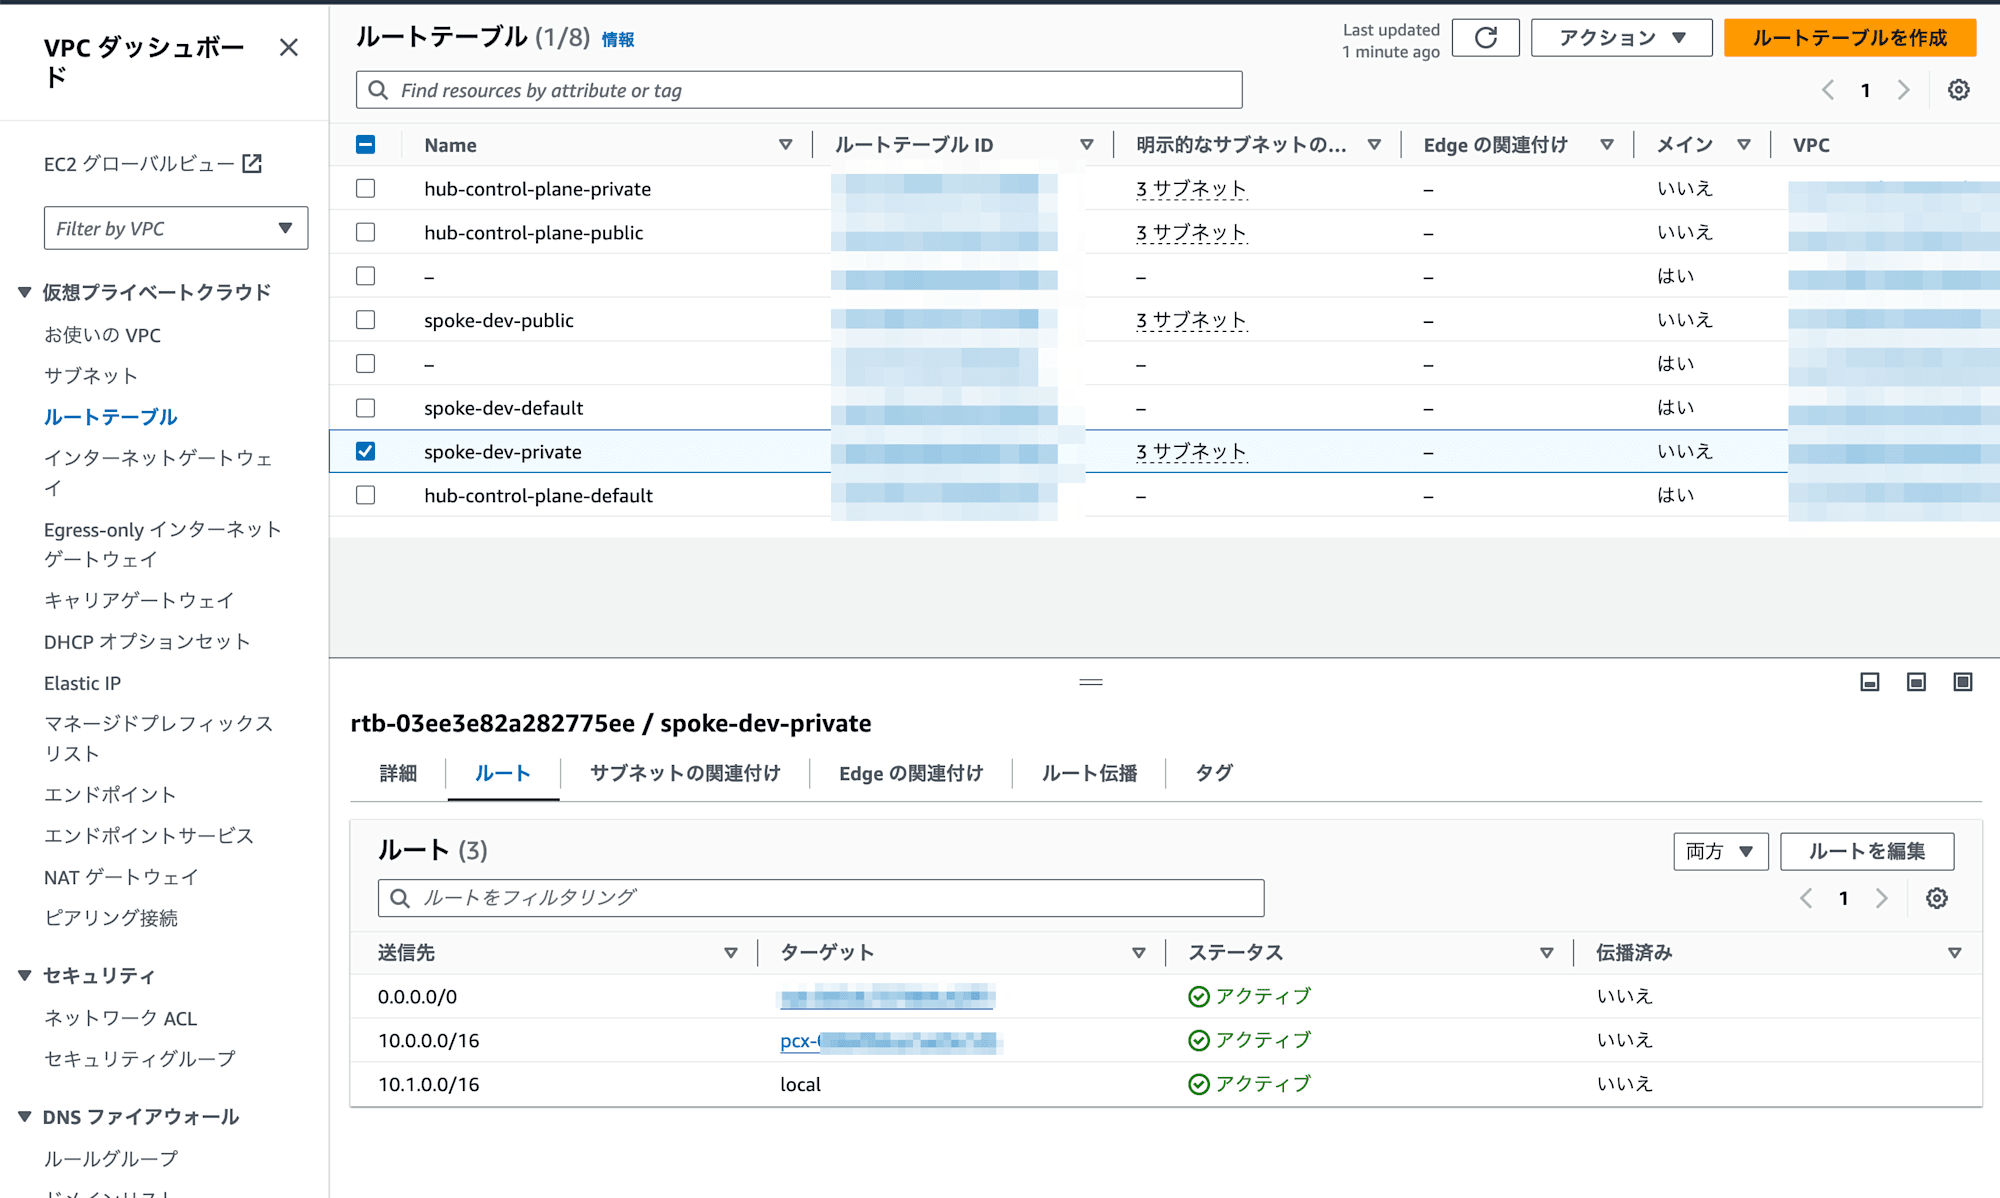The width and height of the screenshot is (2000, 1198).
Task: Switch to ルート tab
Action: [503, 773]
